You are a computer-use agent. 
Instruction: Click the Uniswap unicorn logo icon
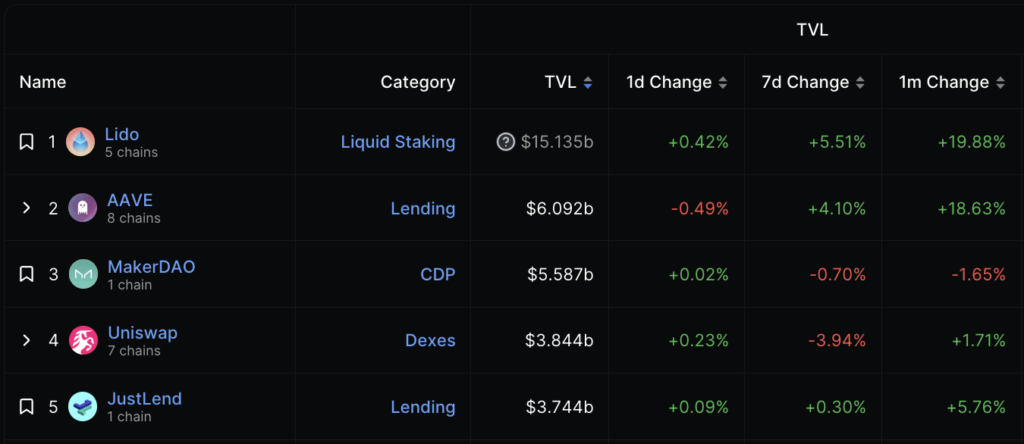click(83, 340)
